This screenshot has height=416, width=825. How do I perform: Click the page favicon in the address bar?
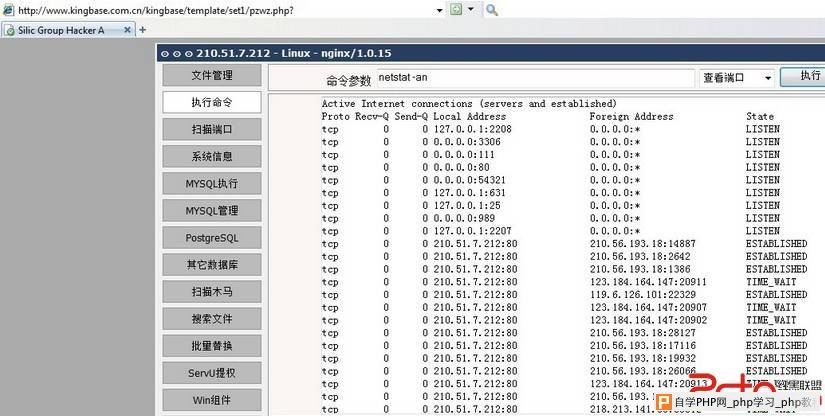10,9
